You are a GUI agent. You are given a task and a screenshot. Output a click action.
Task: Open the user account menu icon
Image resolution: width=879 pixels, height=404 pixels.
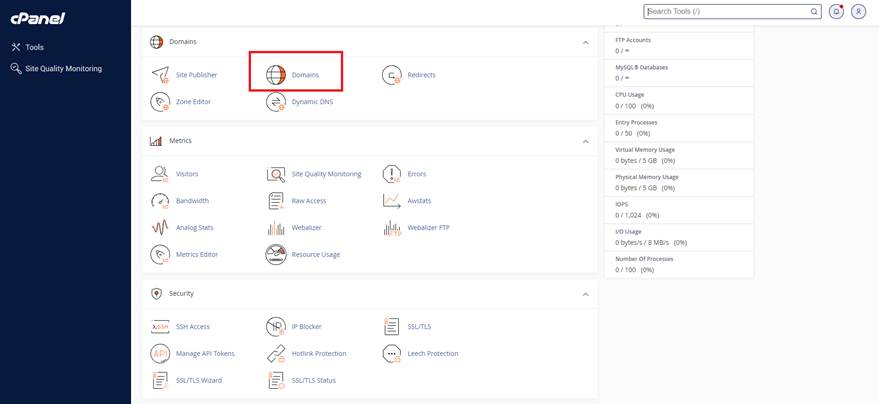(858, 12)
